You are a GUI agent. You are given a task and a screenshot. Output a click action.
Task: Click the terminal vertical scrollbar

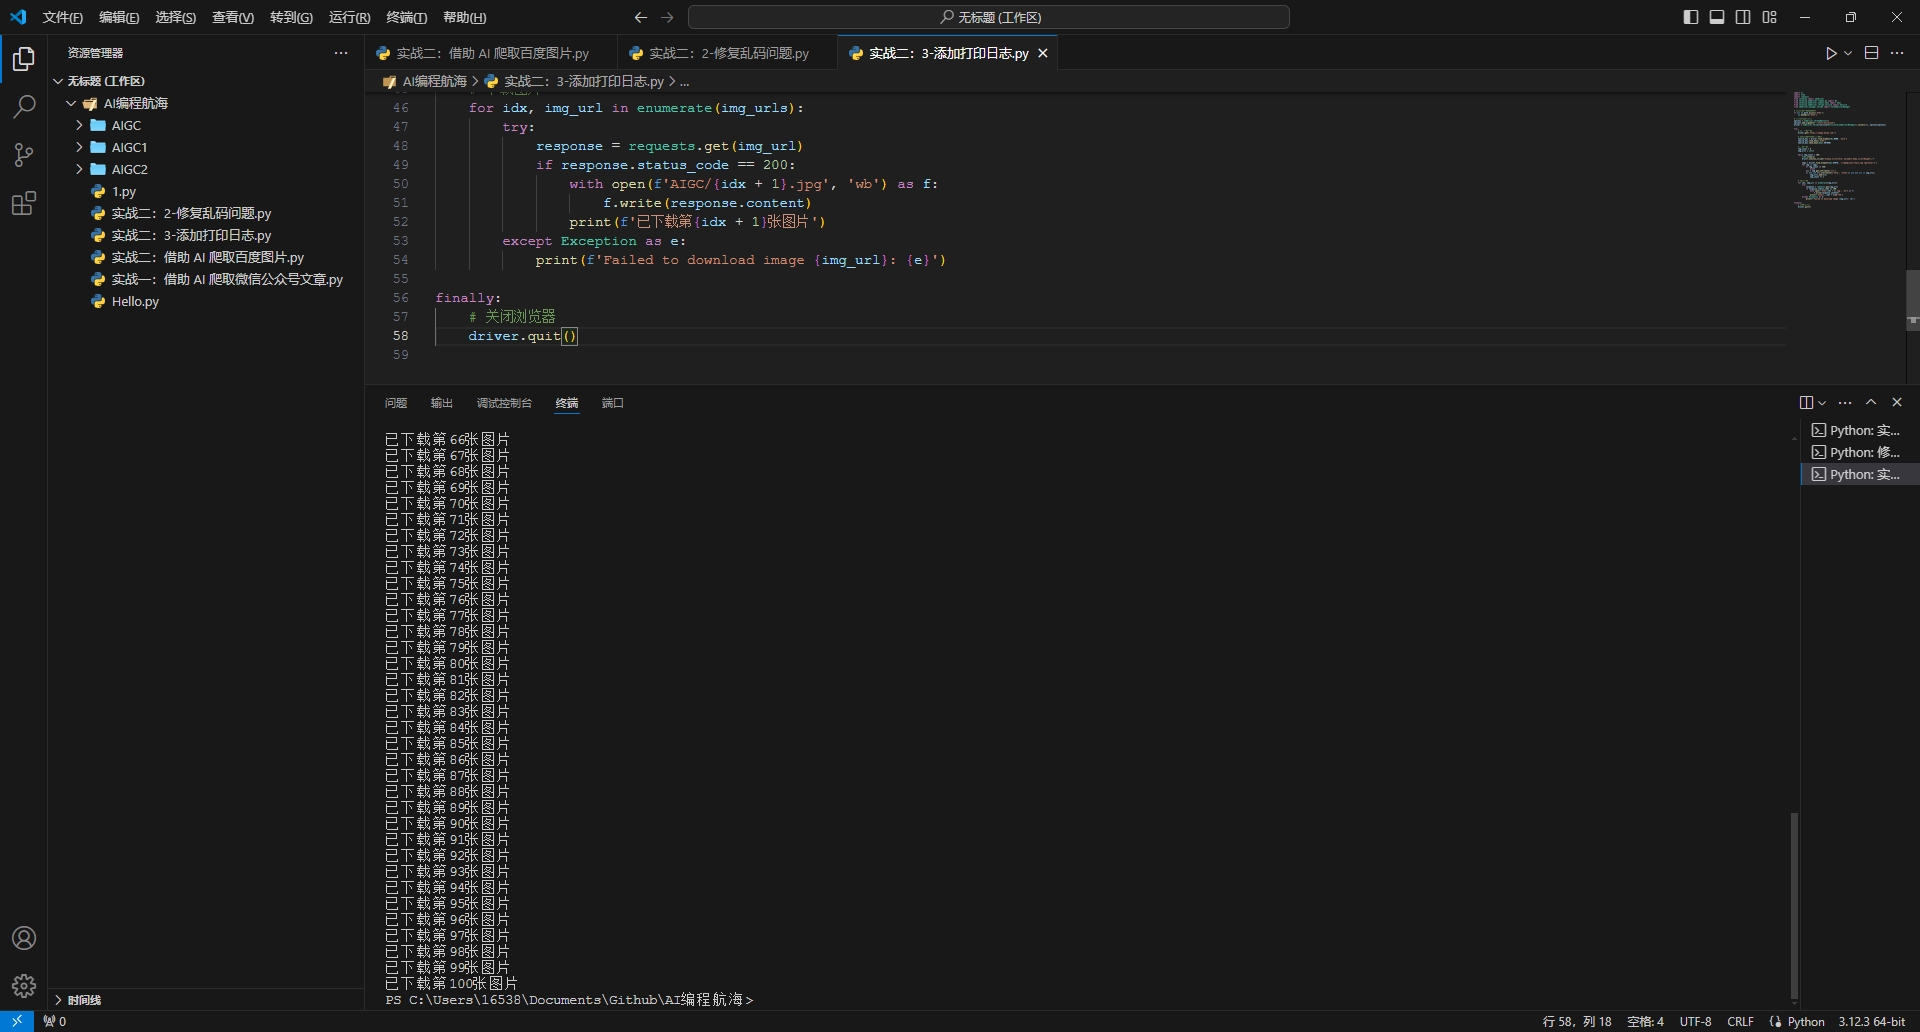pyautogui.click(x=1794, y=905)
